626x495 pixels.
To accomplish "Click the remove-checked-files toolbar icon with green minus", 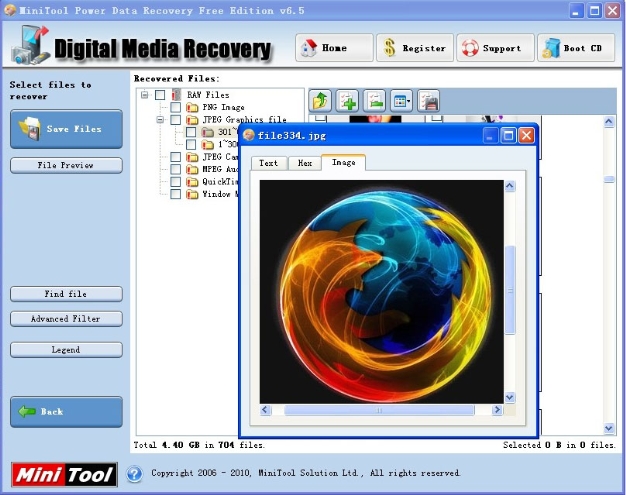I will click(x=374, y=101).
